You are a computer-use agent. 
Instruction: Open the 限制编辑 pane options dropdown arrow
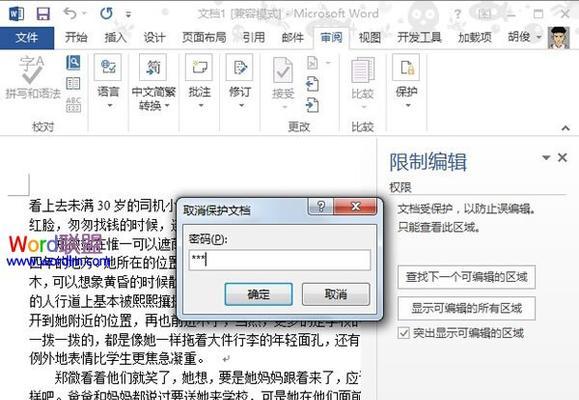pos(546,158)
